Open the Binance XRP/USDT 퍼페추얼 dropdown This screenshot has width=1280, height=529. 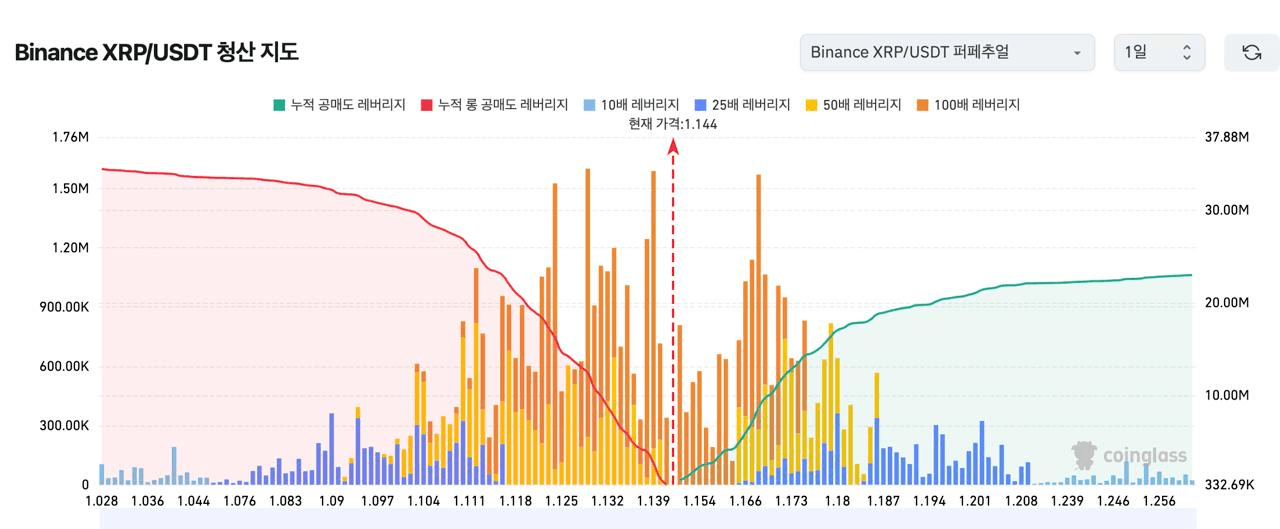[947, 52]
